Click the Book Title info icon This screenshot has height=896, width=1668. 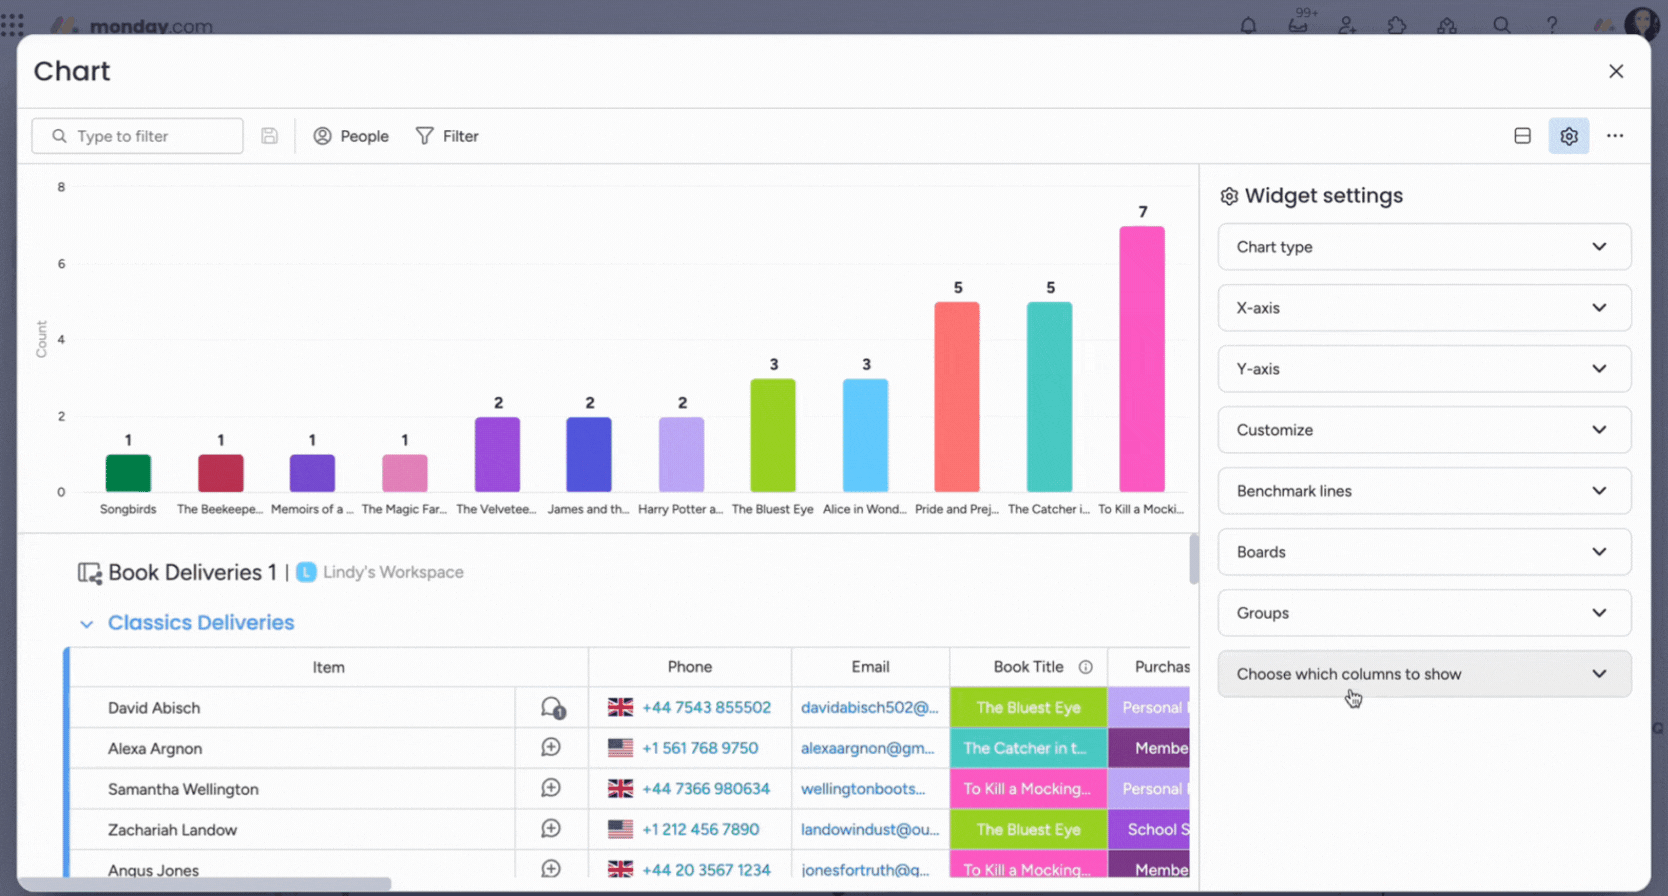(x=1085, y=667)
